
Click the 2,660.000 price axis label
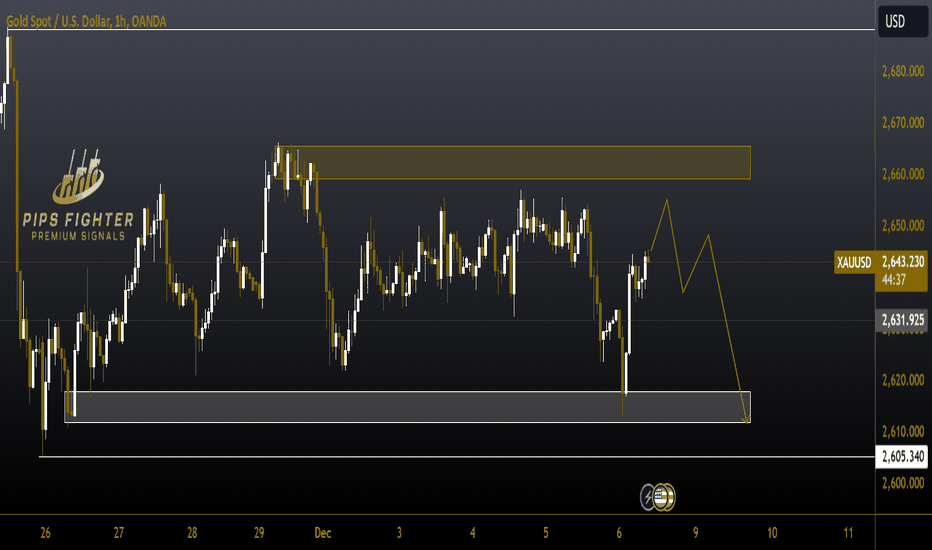[903, 175]
